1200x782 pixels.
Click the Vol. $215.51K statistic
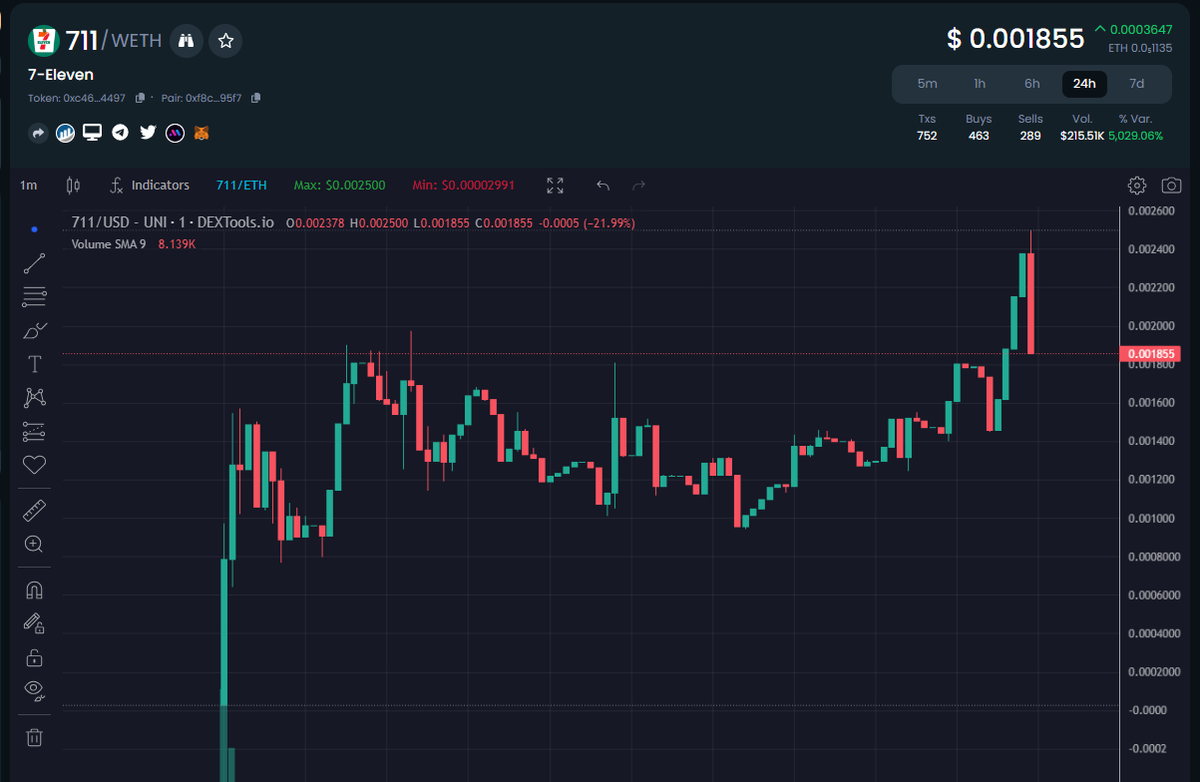[x=1082, y=127]
